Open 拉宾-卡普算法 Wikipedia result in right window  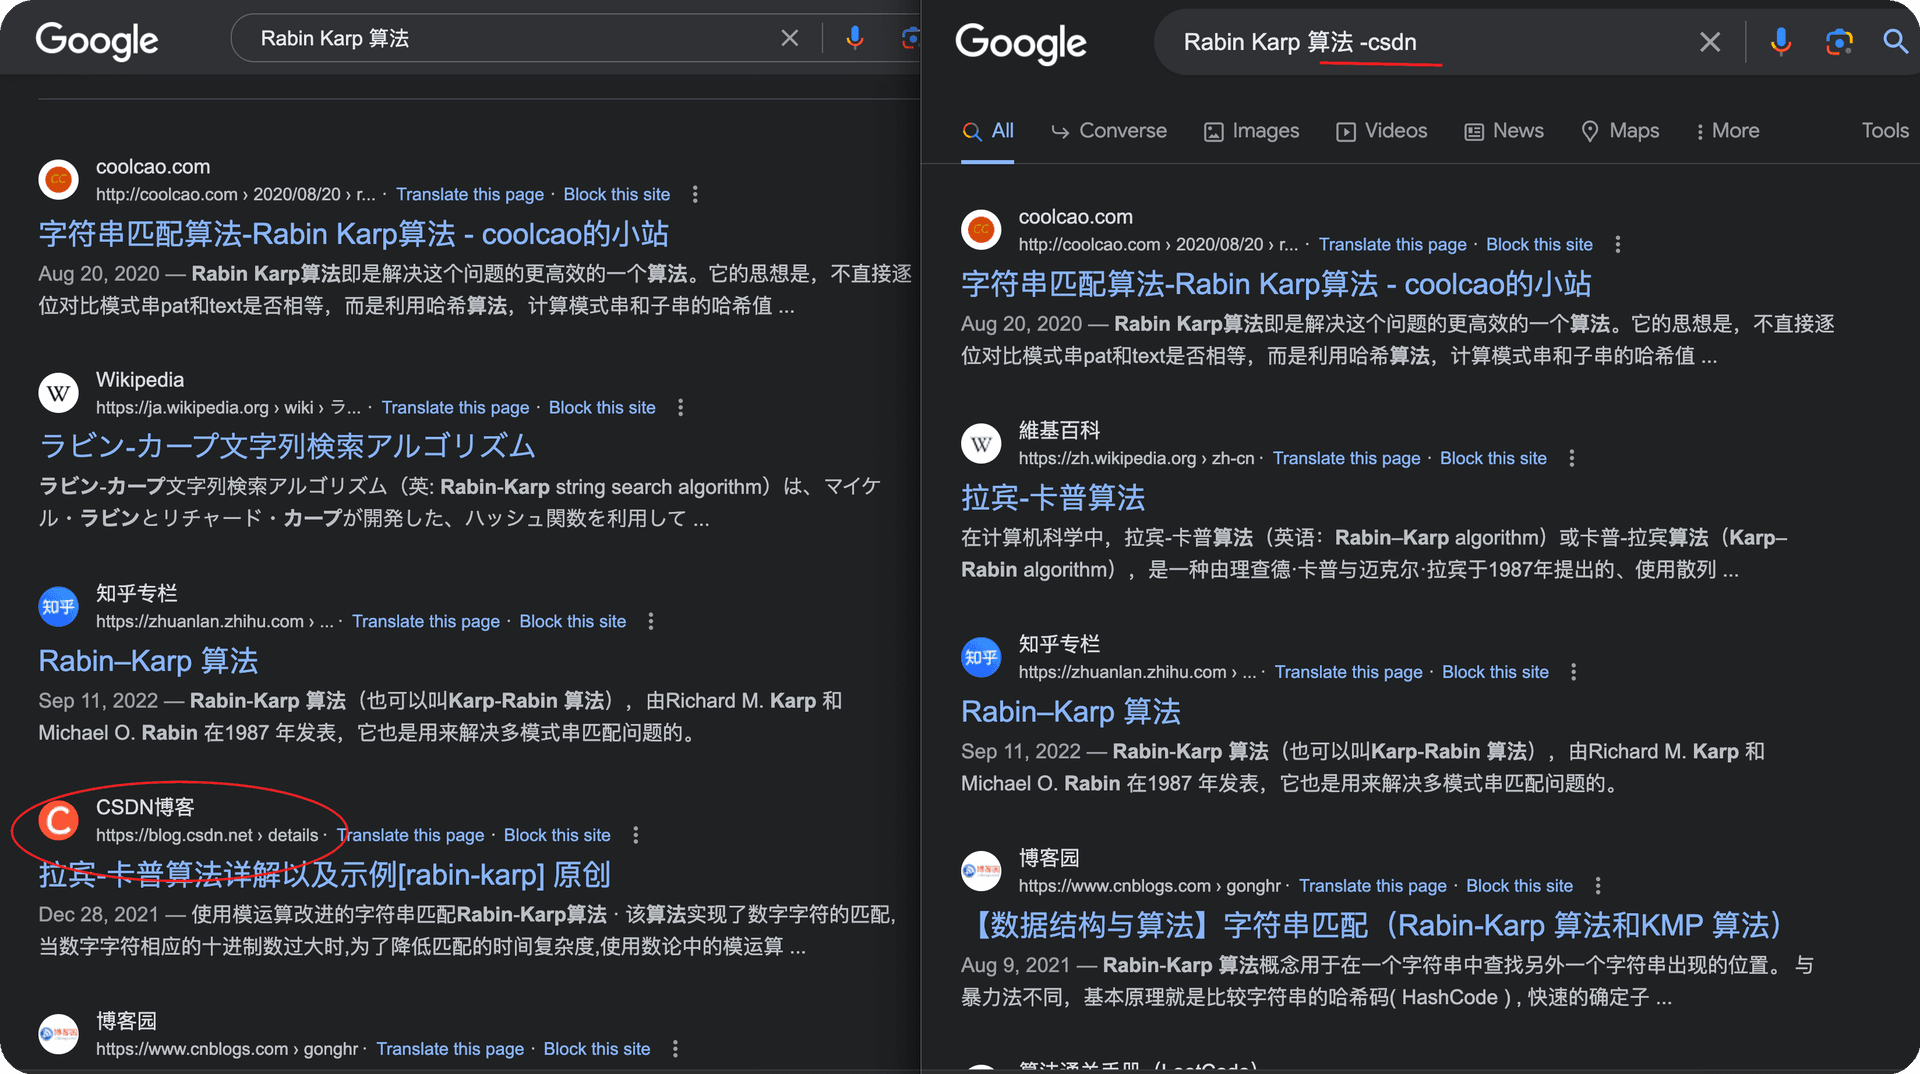(x=1053, y=498)
